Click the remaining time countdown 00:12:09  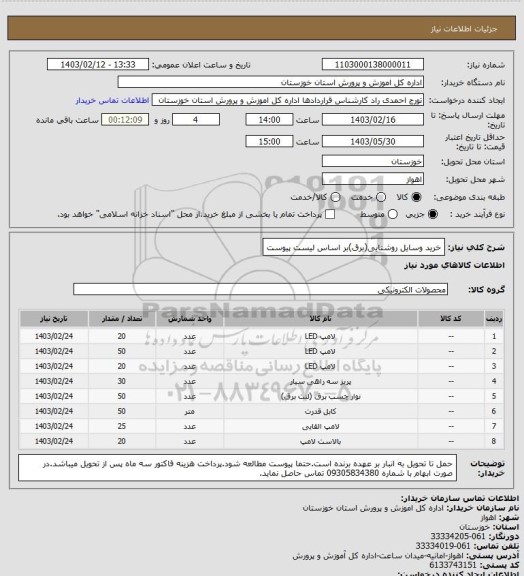pyautogui.click(x=125, y=120)
